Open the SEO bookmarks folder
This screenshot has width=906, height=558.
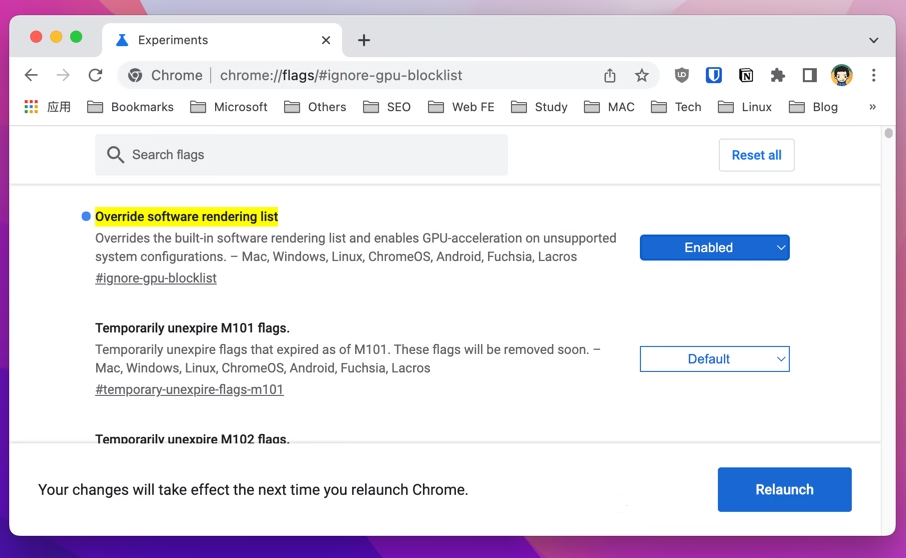coord(387,107)
